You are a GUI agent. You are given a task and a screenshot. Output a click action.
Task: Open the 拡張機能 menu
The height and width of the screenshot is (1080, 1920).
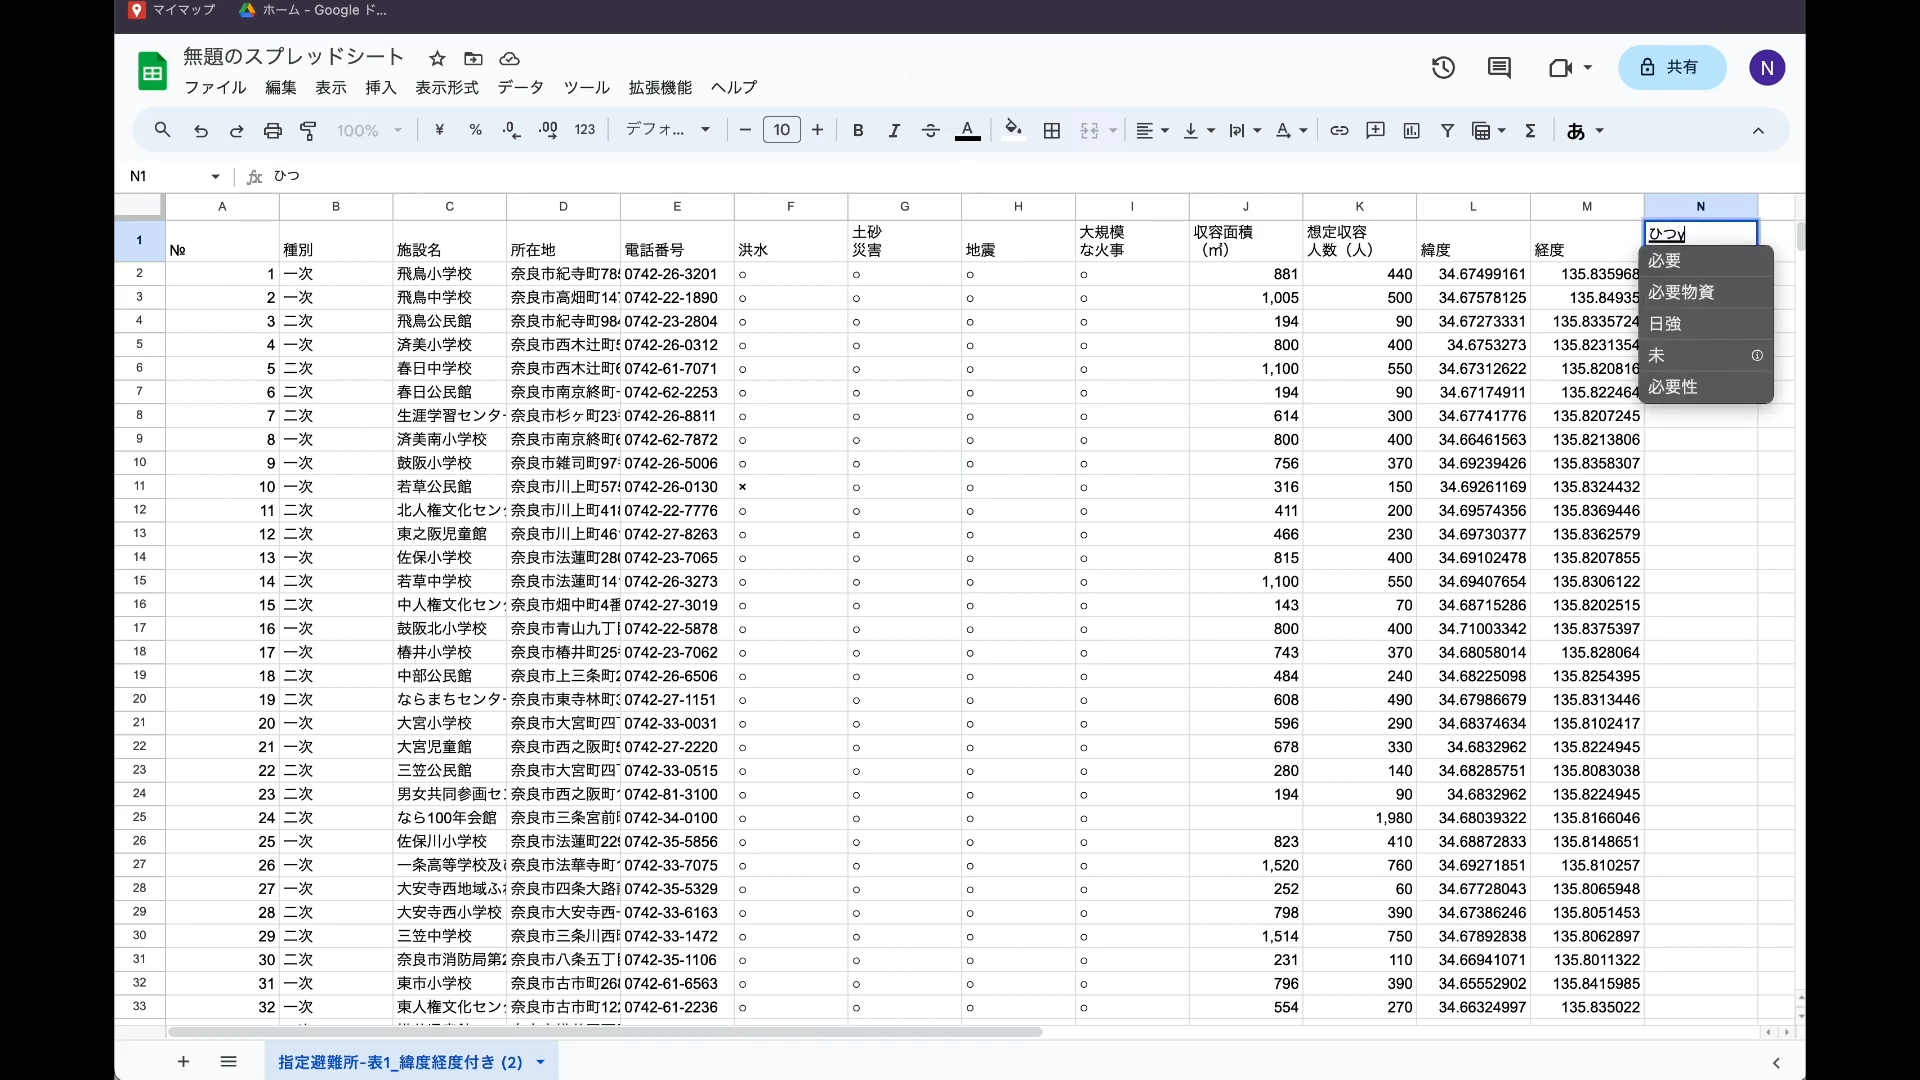660,88
